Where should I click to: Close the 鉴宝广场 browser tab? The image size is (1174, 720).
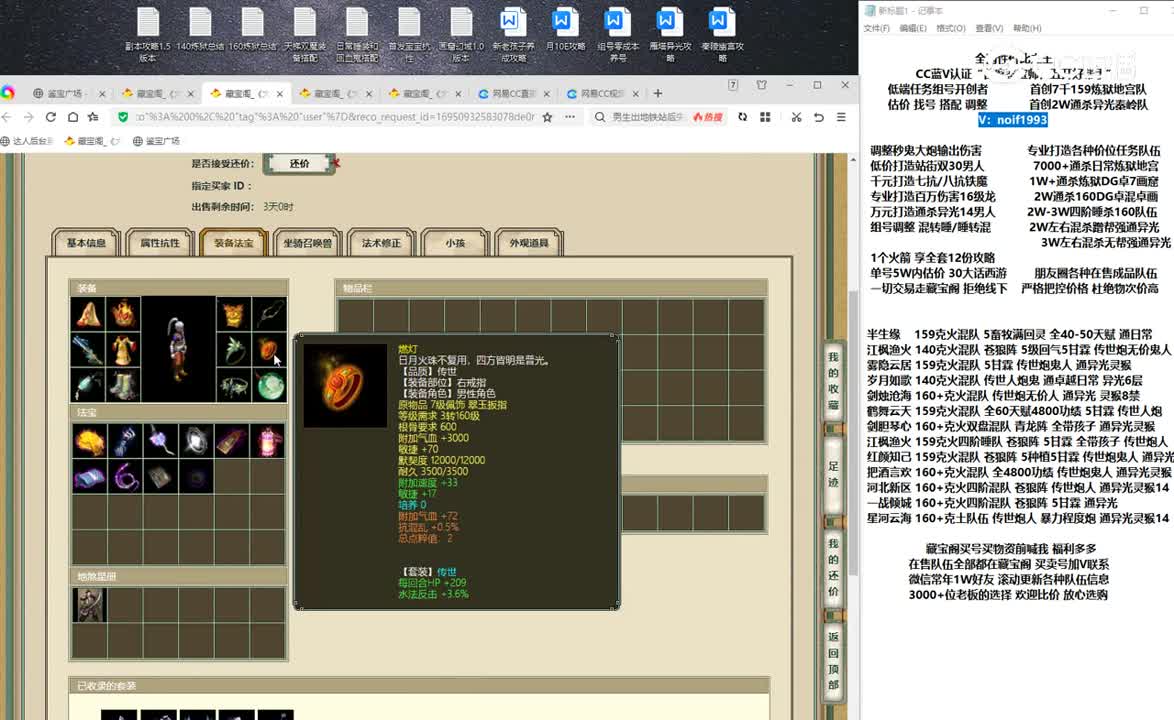[x=102, y=94]
